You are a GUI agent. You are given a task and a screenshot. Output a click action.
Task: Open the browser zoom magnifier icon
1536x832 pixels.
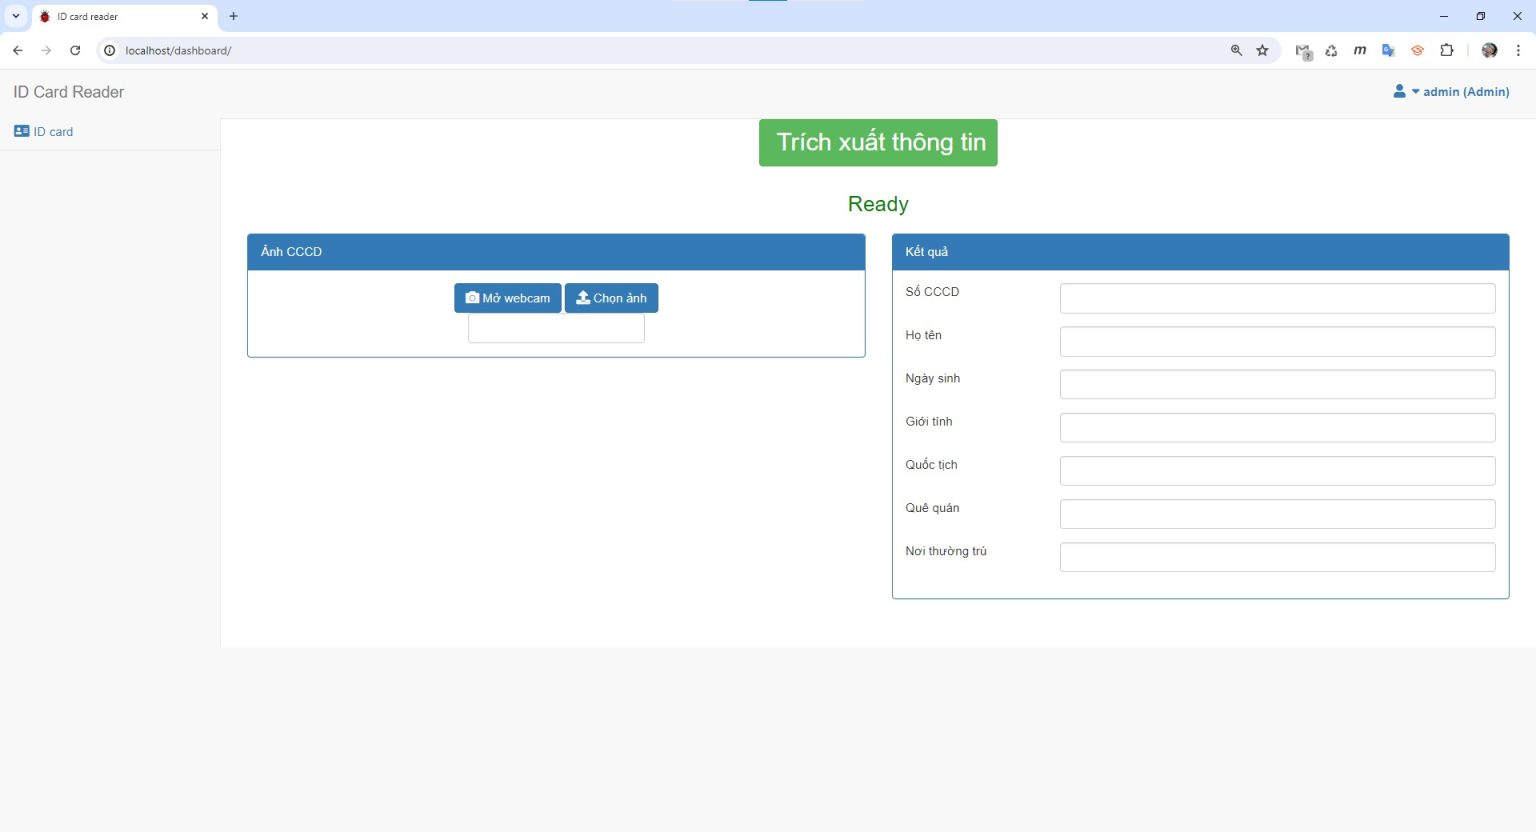1236,50
